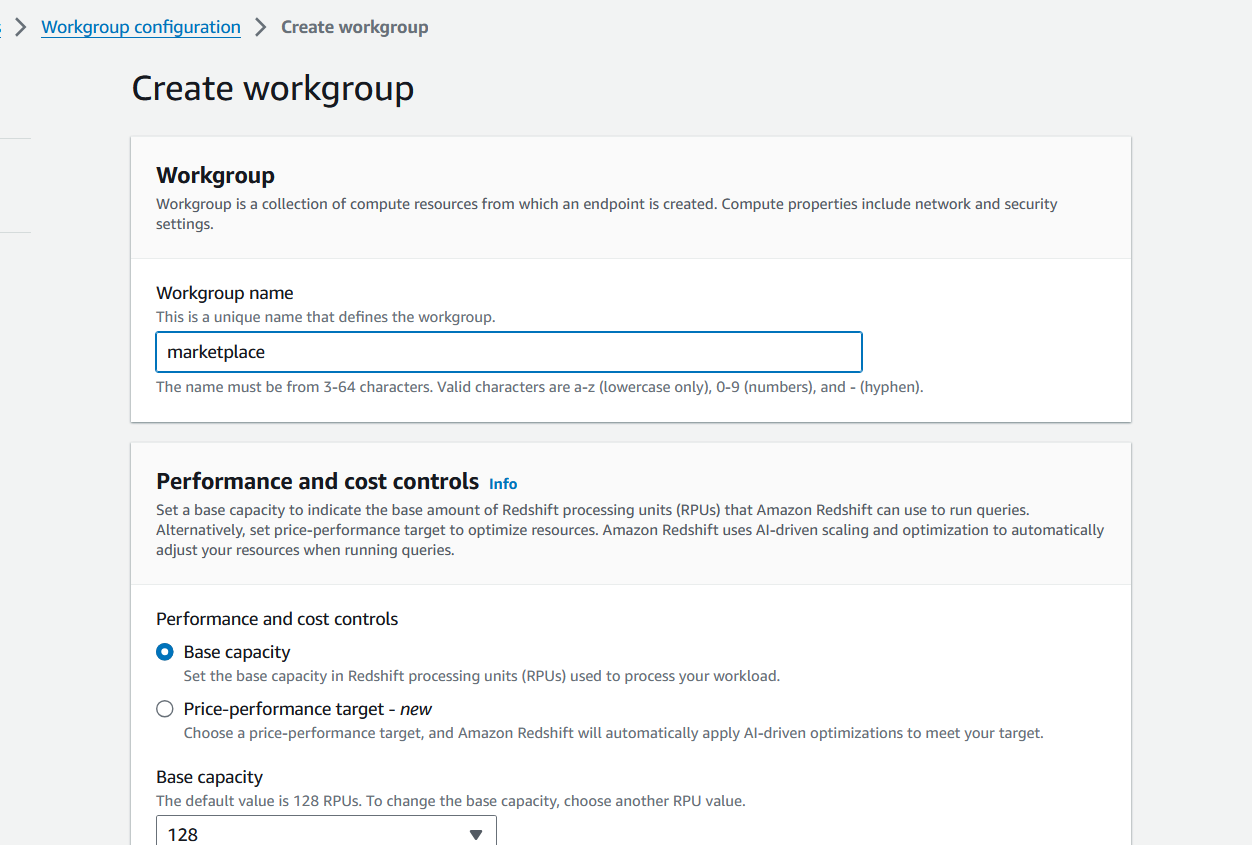
Task: Click the 'default value is 128 RPUs' description
Action: click(x=450, y=801)
